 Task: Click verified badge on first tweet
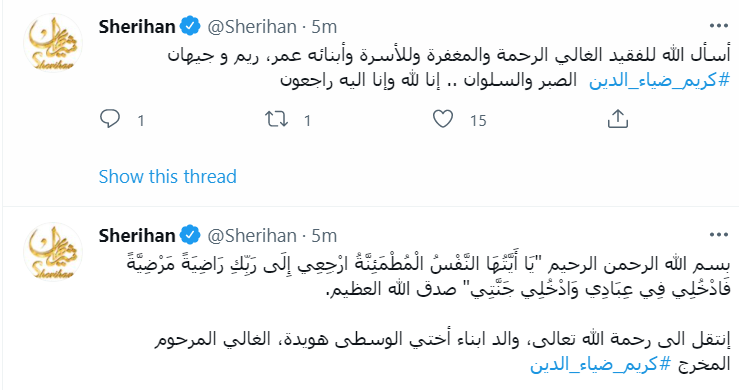[x=190, y=26]
